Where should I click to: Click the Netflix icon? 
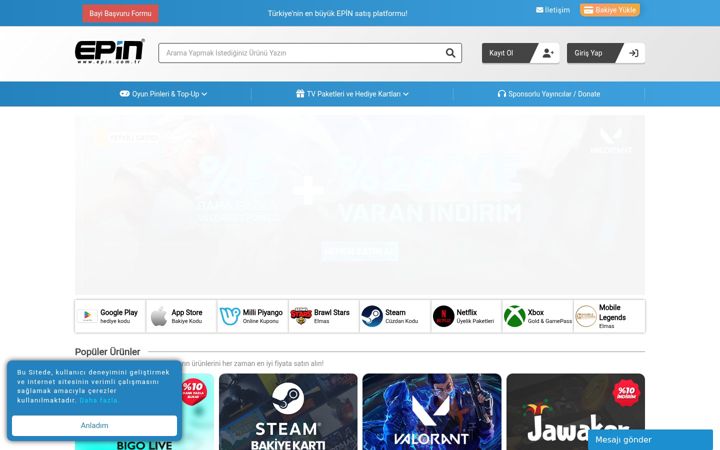pos(444,316)
